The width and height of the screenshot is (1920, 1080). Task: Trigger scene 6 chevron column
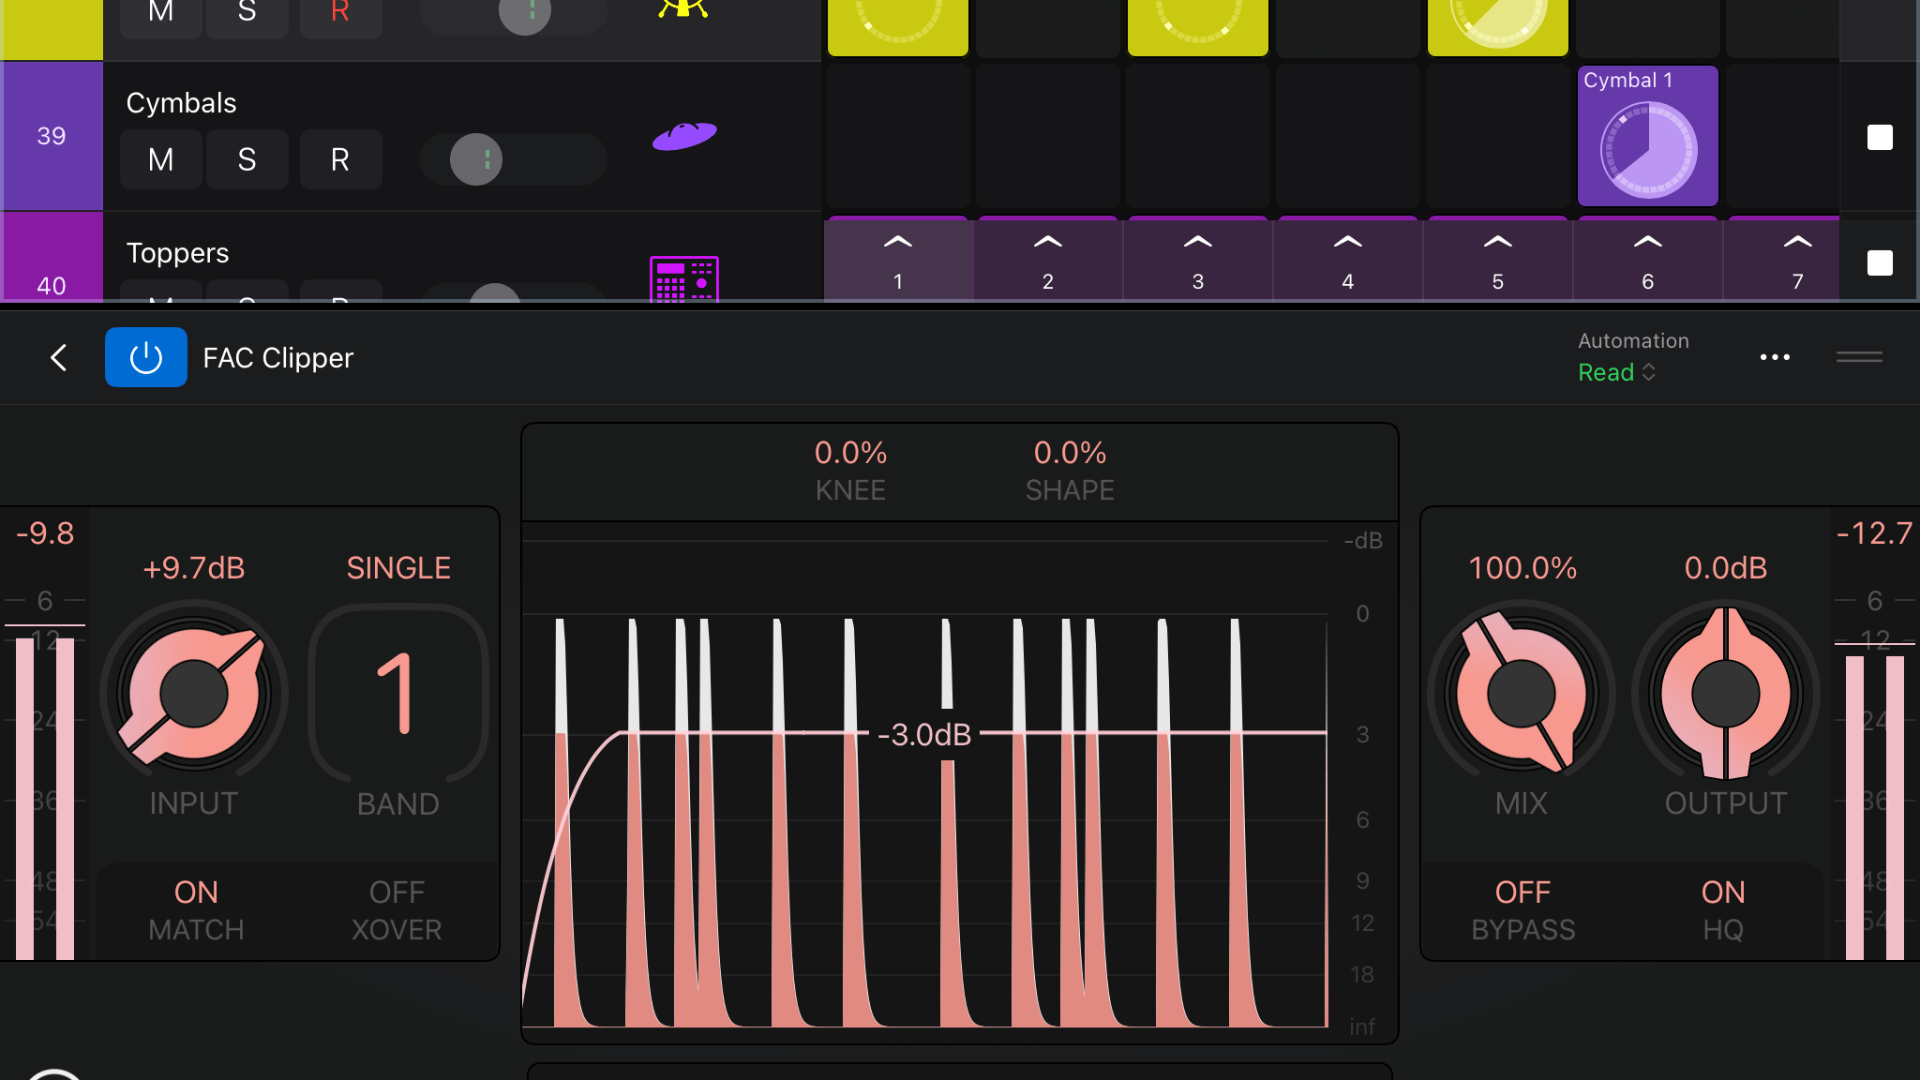tap(1648, 259)
